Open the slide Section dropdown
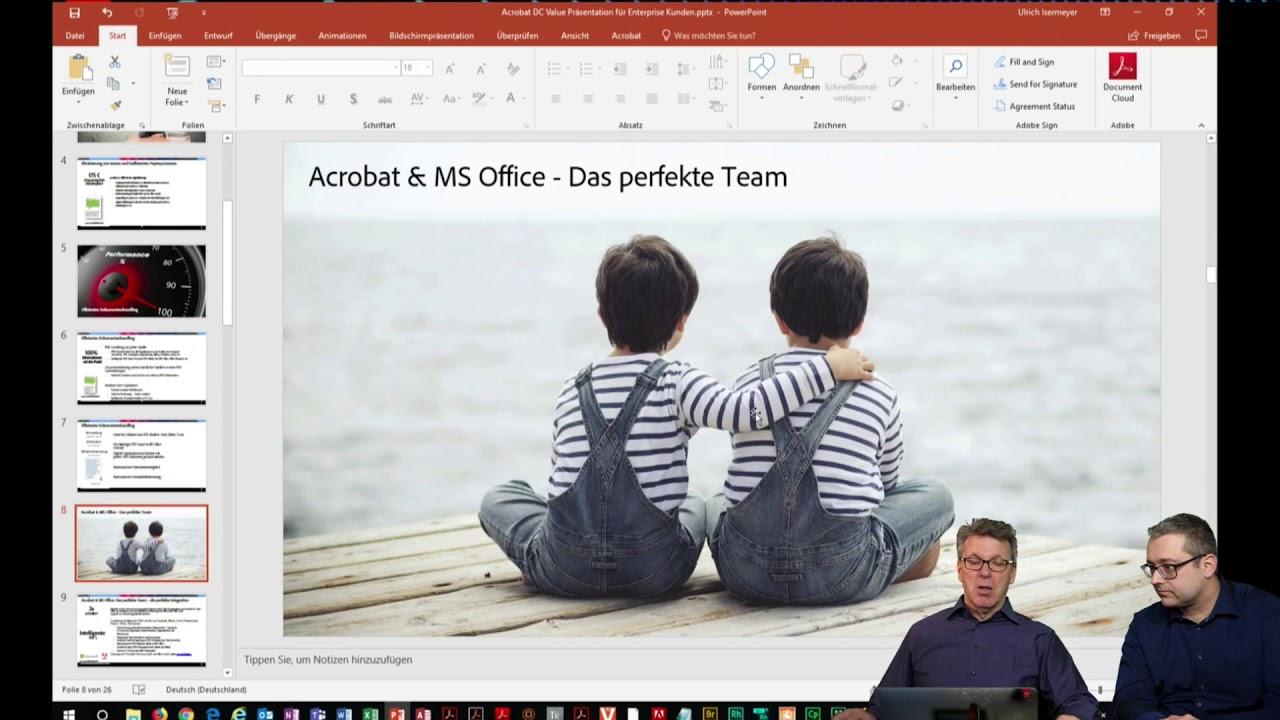 coord(215,105)
